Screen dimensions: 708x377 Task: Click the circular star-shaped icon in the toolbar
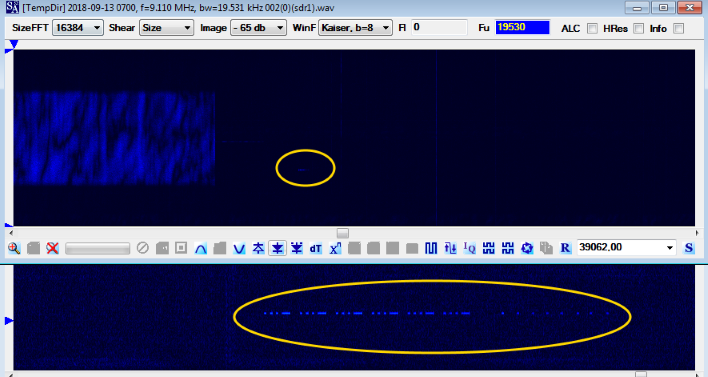click(527, 248)
